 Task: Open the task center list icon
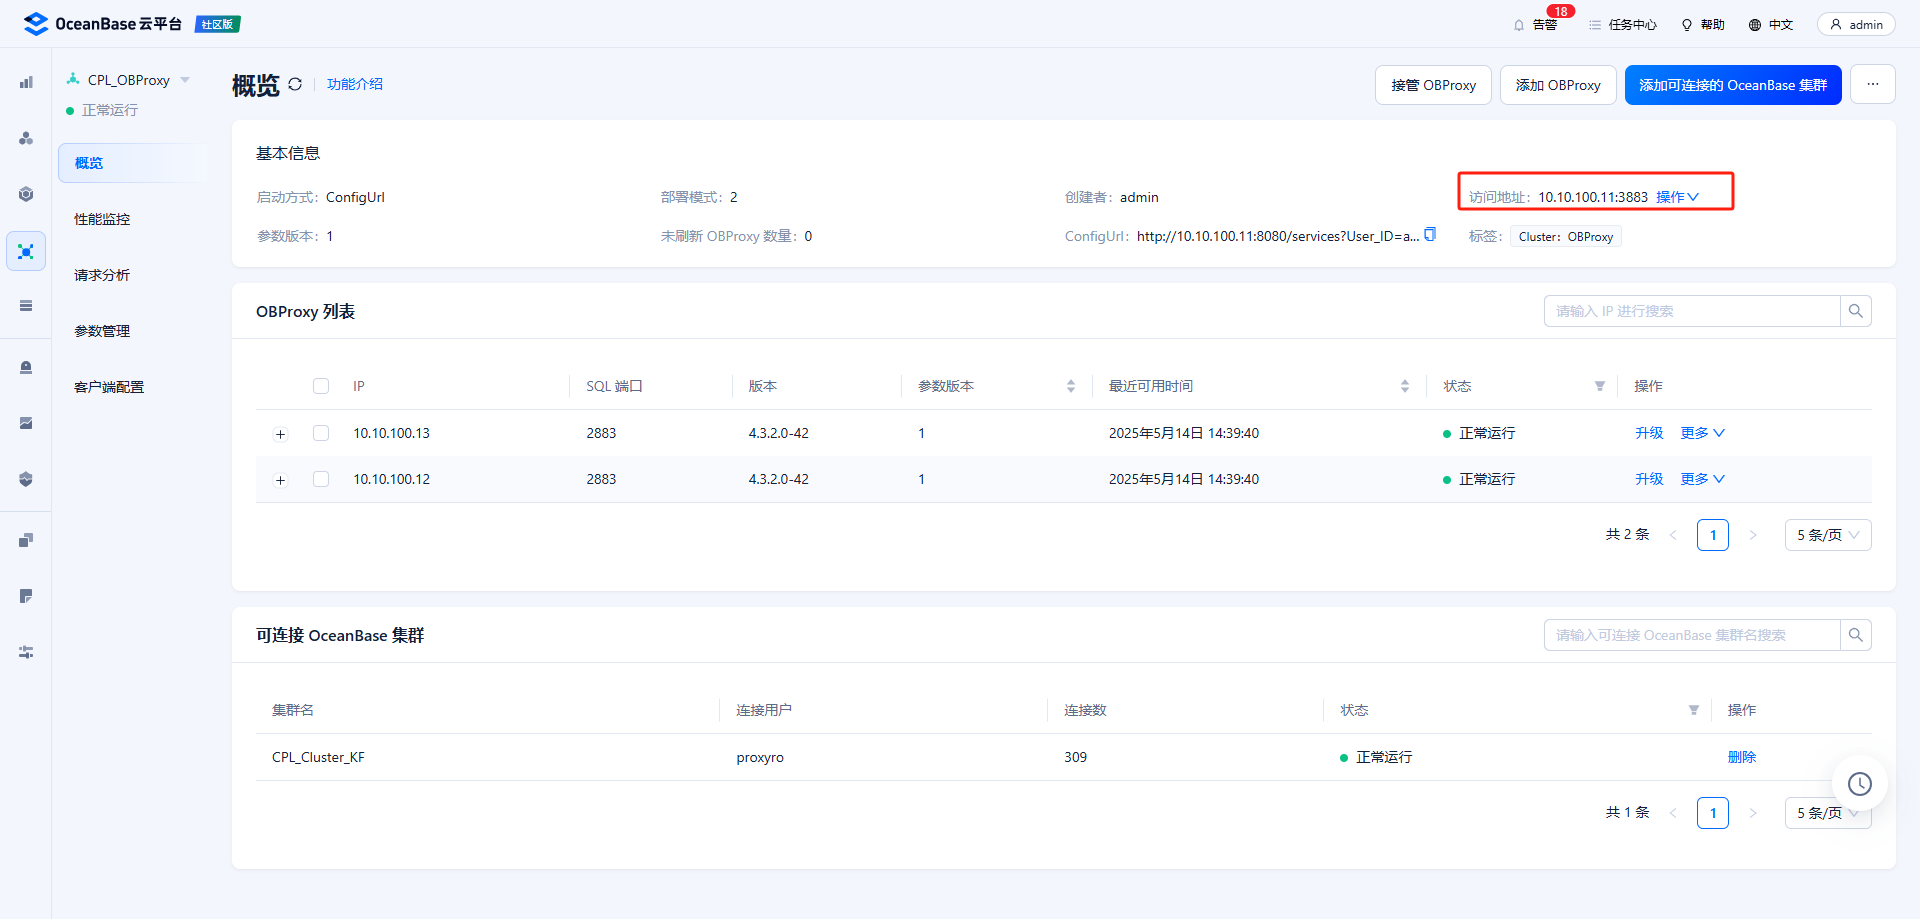point(1595,25)
